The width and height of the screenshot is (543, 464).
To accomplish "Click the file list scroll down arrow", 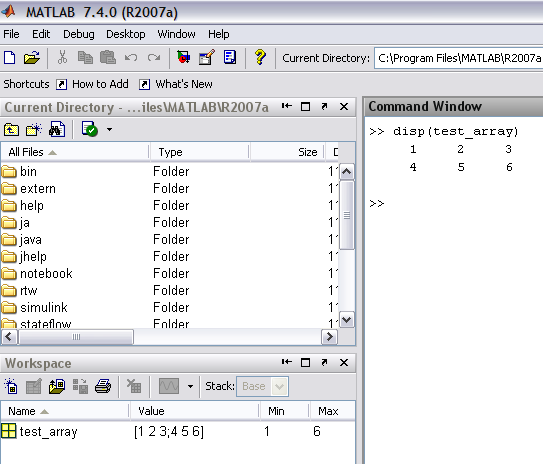I will coord(347,319).
